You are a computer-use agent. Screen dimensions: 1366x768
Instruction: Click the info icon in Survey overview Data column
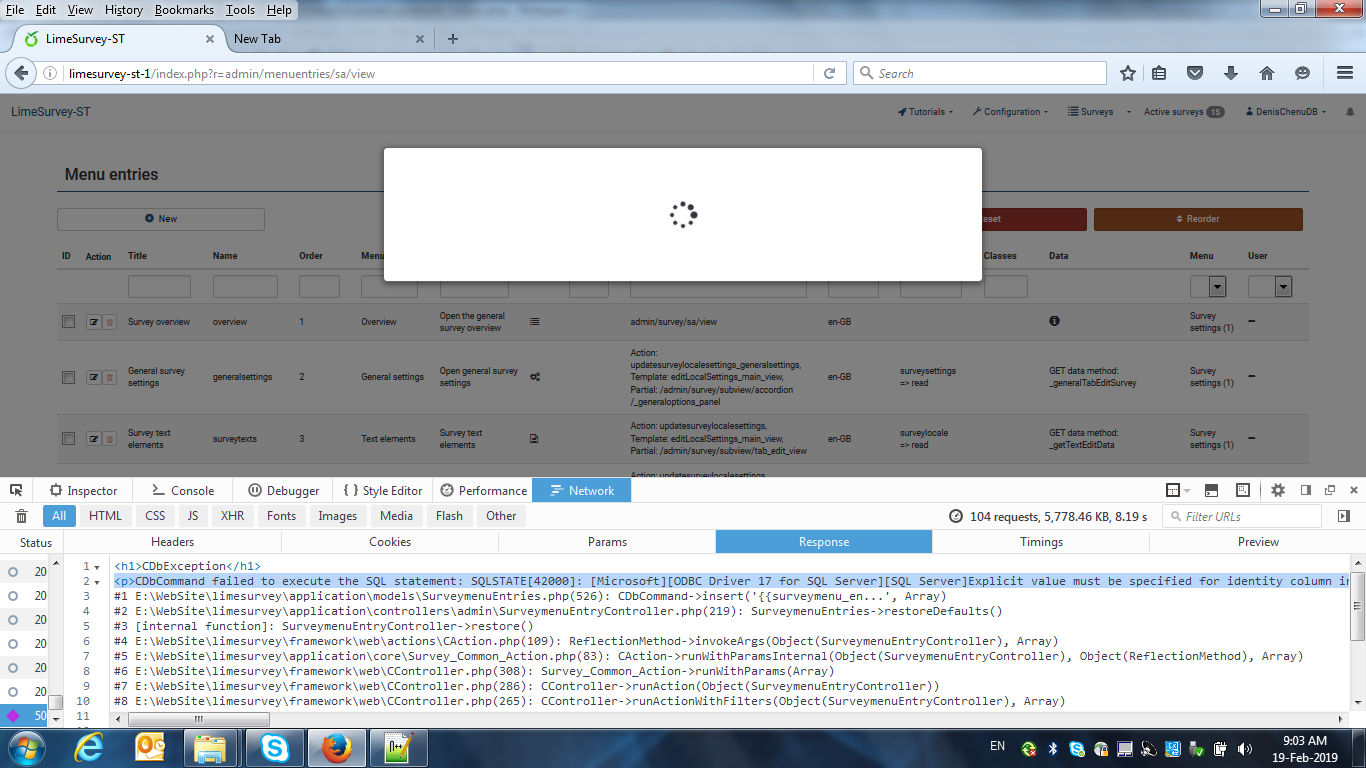(1054, 321)
